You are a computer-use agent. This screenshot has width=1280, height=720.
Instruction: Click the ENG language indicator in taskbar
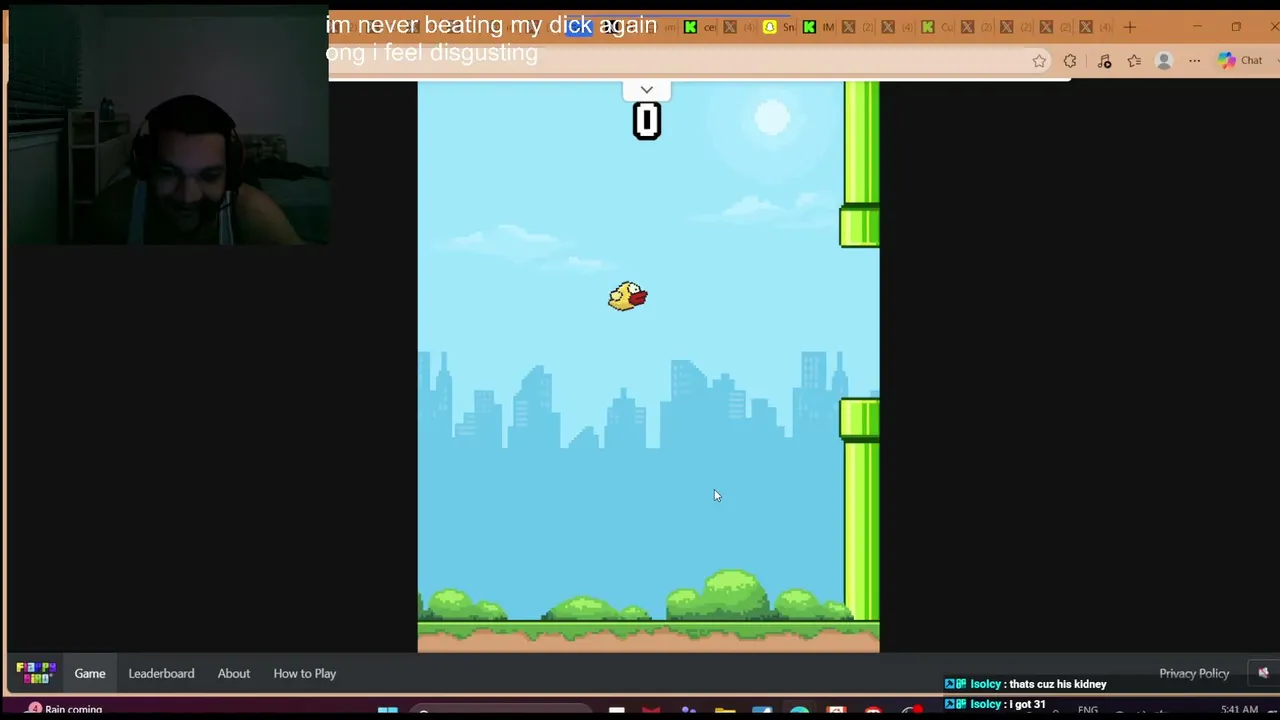(x=1088, y=710)
